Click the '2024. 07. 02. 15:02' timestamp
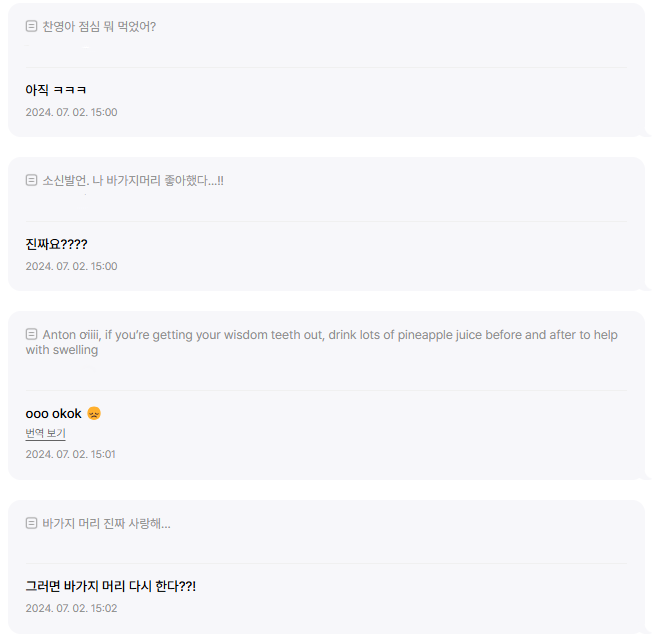Screen dimensions: 660x640 [x=71, y=608]
